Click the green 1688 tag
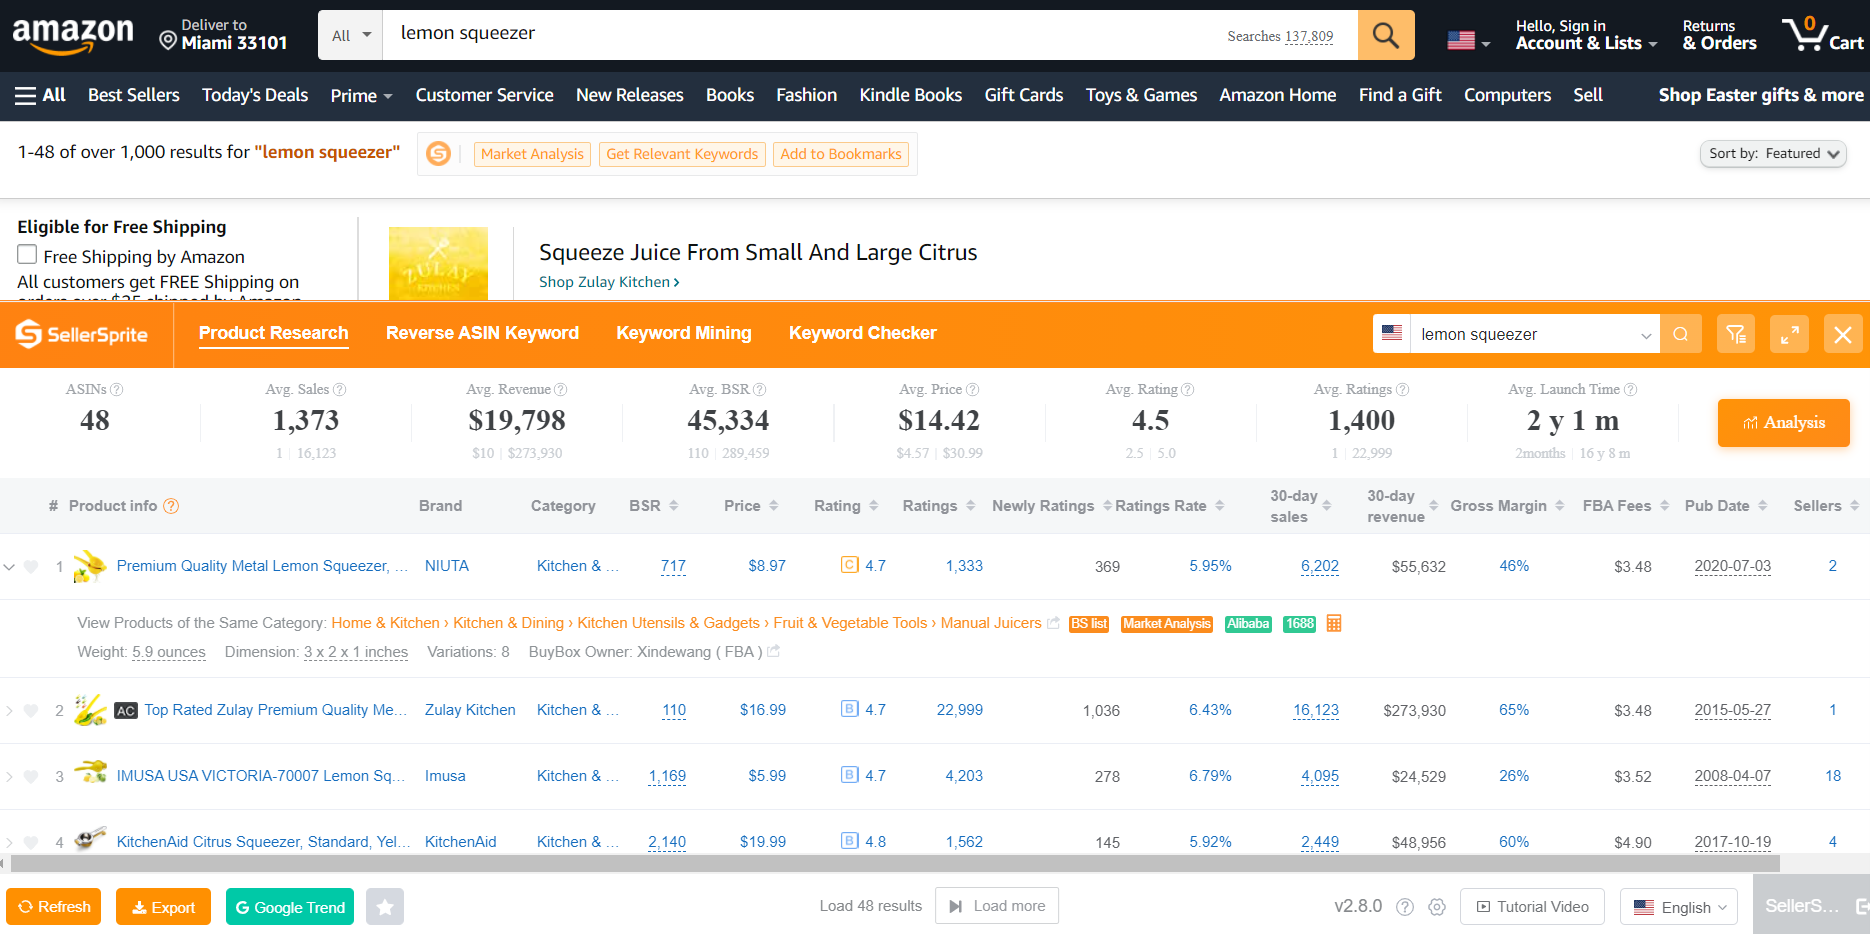The image size is (1870, 934). pos(1300,624)
